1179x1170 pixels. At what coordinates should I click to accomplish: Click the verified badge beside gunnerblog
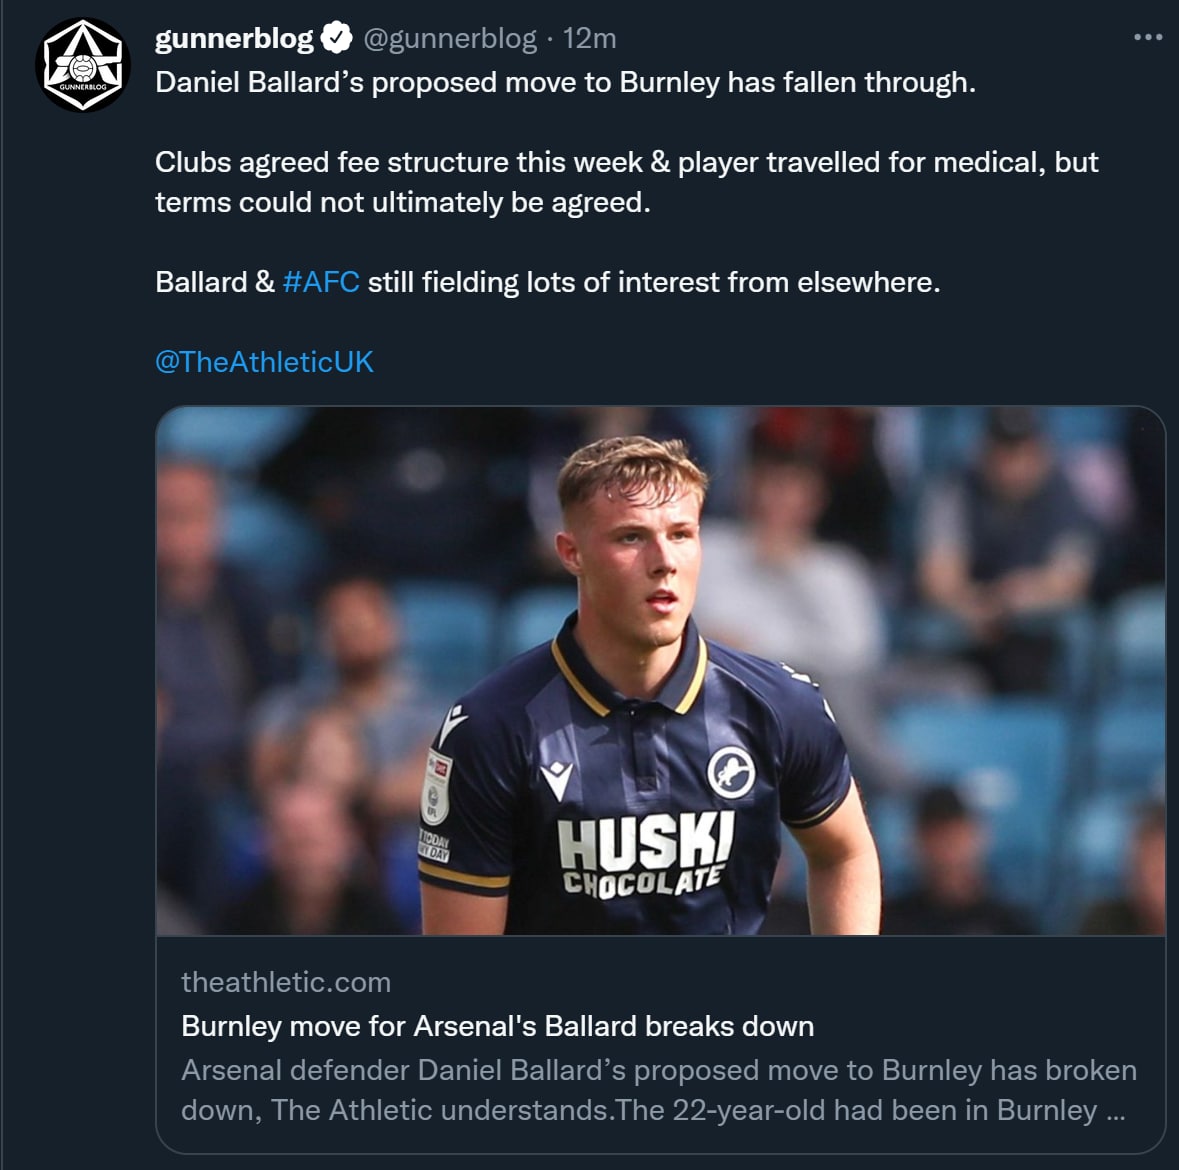338,39
